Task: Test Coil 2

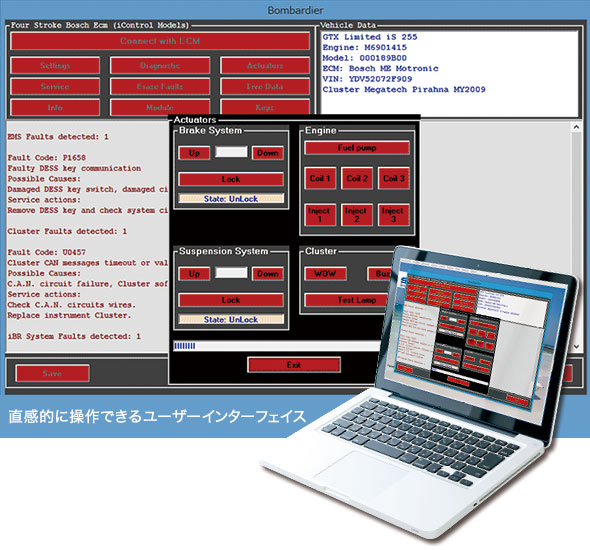Action: click(357, 178)
